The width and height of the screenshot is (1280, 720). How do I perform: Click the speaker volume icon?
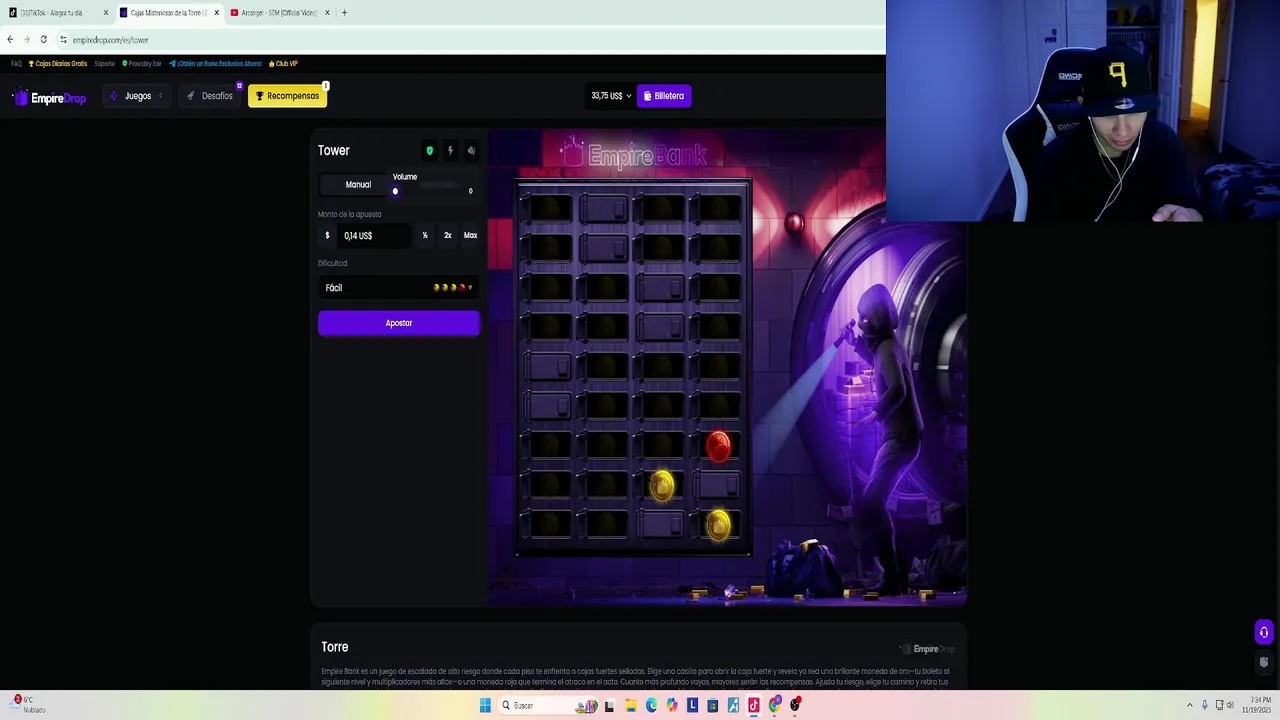(471, 151)
